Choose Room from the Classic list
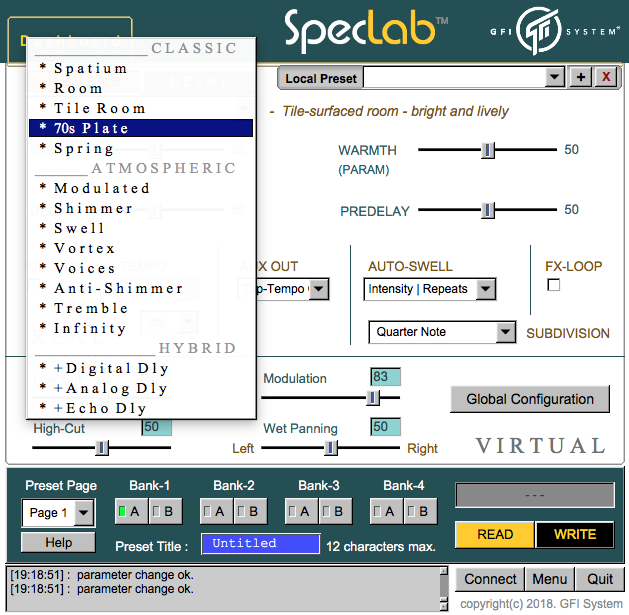The image size is (629, 615). click(141, 88)
